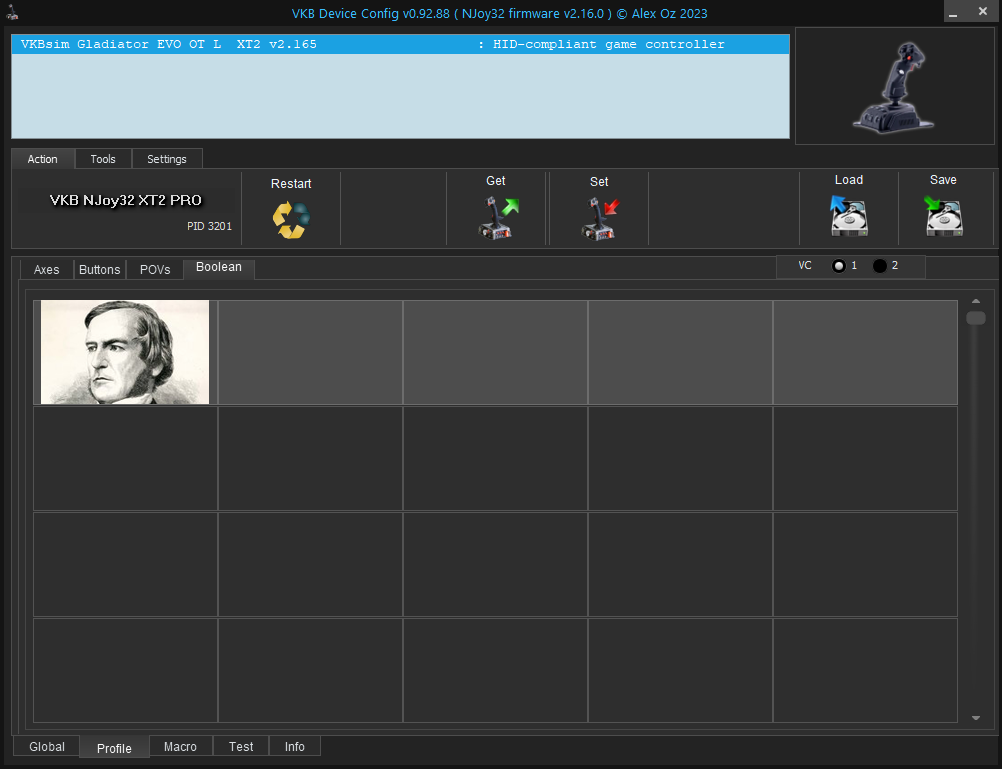Open the Axes tab

[x=47, y=270]
